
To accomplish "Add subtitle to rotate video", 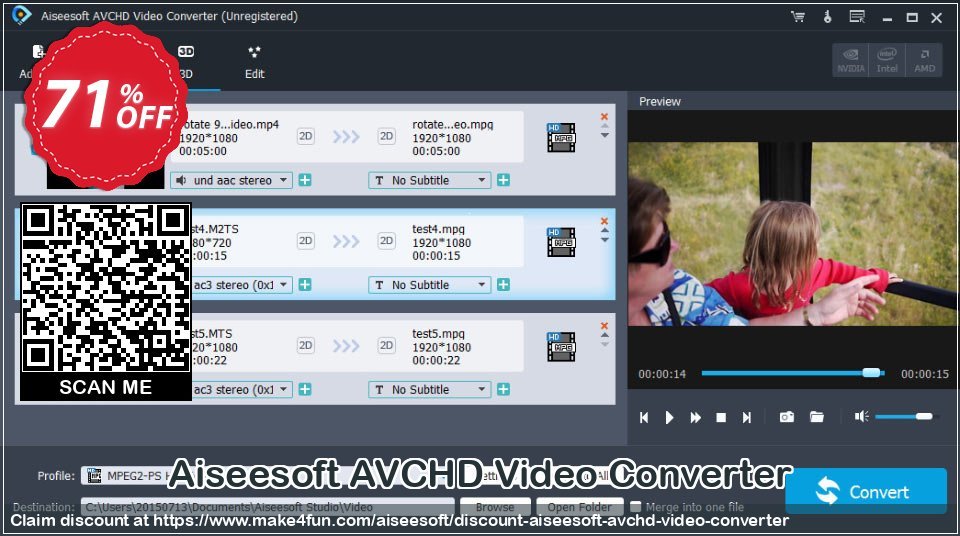I will (x=503, y=180).
